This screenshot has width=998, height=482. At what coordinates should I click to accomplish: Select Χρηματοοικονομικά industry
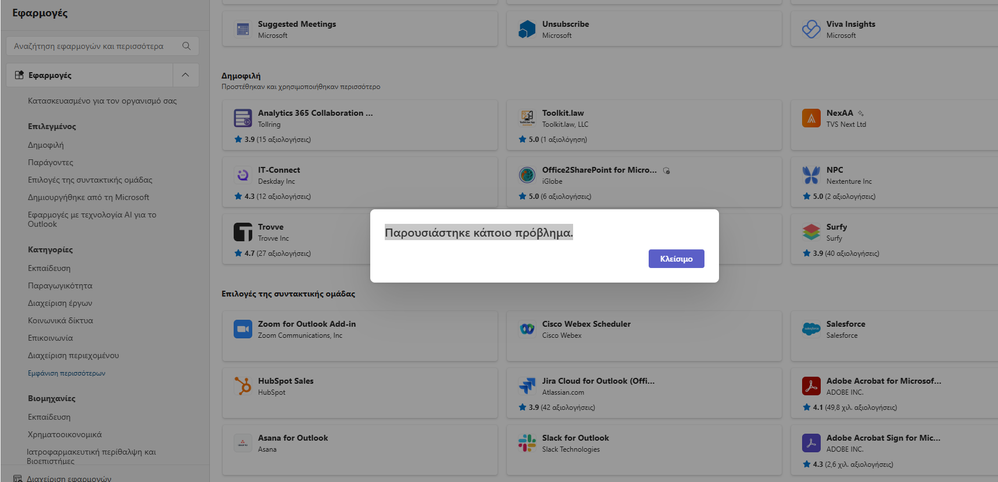click(x=65, y=434)
